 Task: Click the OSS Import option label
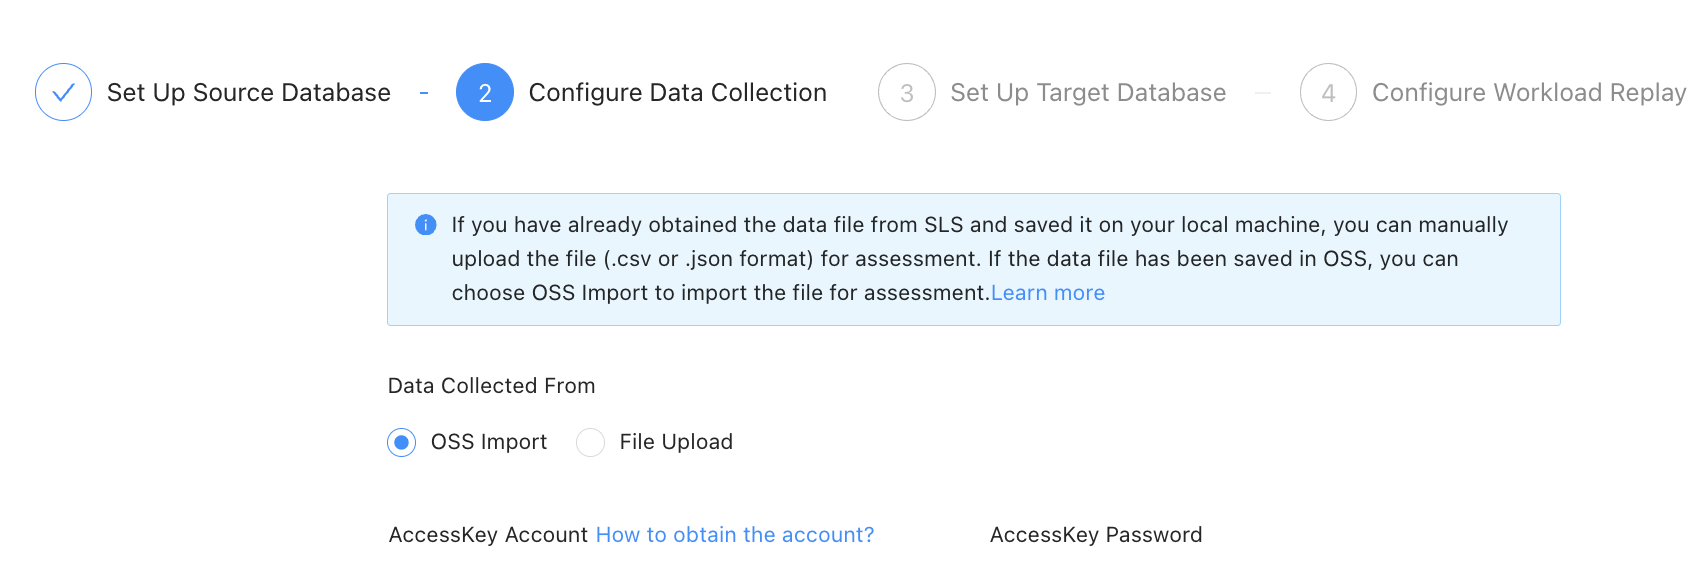tap(489, 442)
